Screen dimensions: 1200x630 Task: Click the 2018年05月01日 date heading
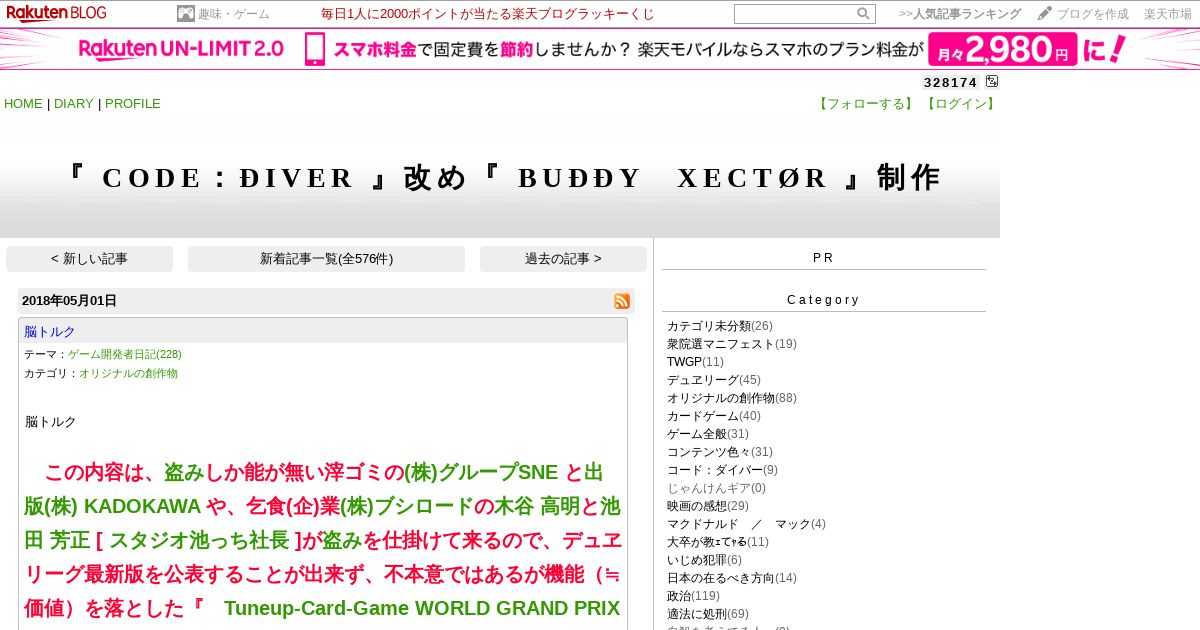point(69,301)
